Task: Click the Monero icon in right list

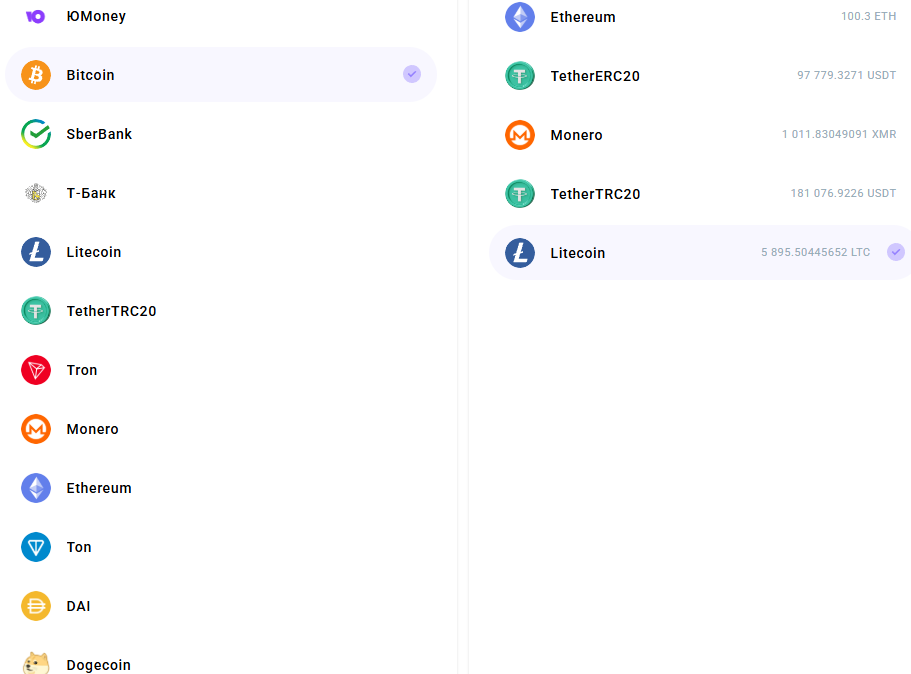Action: pyautogui.click(x=520, y=135)
